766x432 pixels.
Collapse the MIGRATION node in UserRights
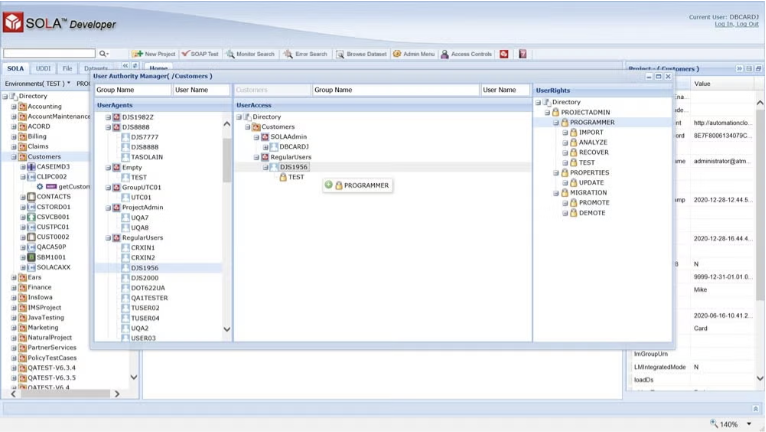(556, 193)
